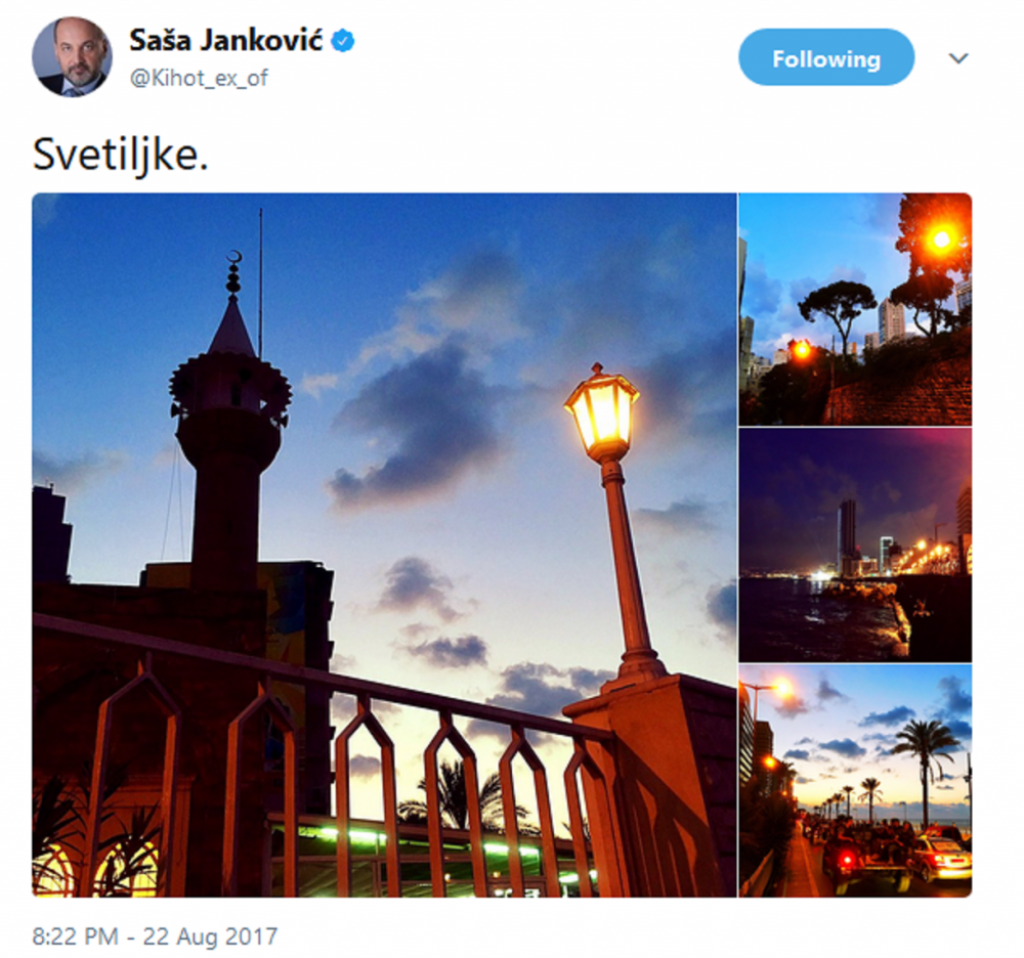Click the minaret crescent in large photo
This screenshot has width=1024, height=958.
(x=234, y=257)
